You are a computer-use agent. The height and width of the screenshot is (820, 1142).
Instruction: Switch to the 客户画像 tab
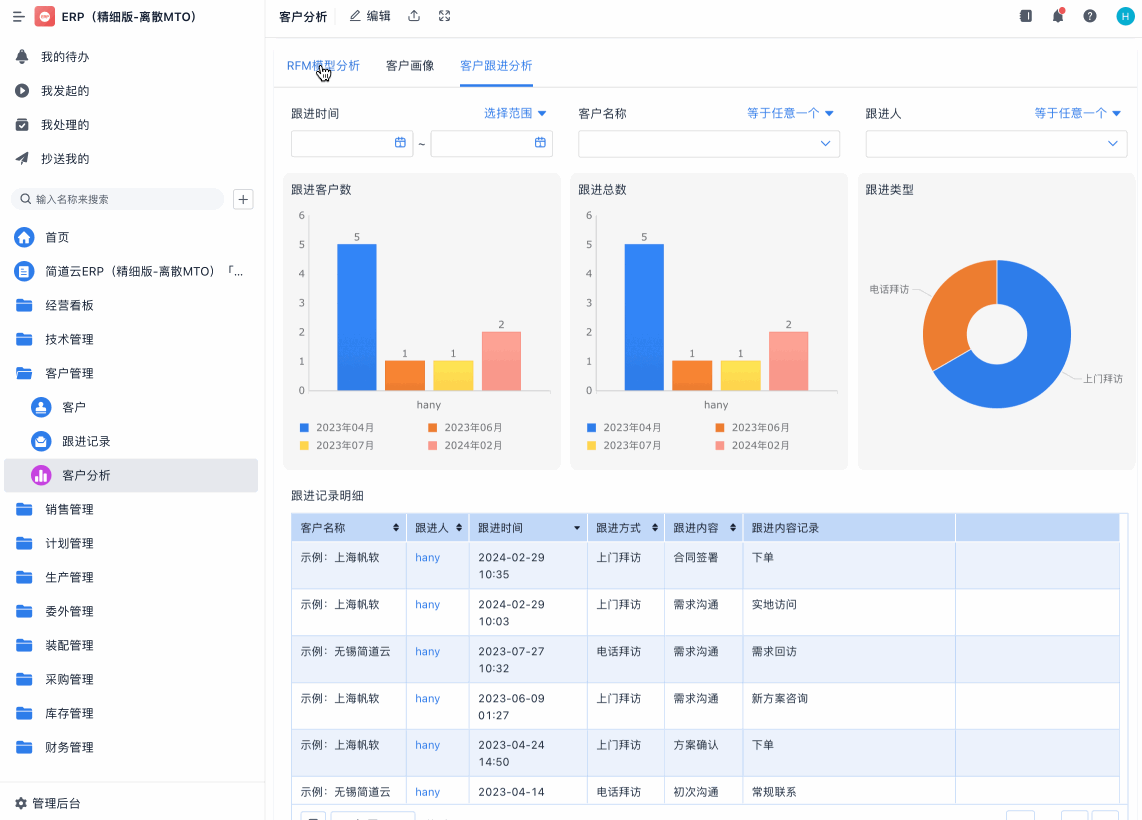[x=410, y=65]
